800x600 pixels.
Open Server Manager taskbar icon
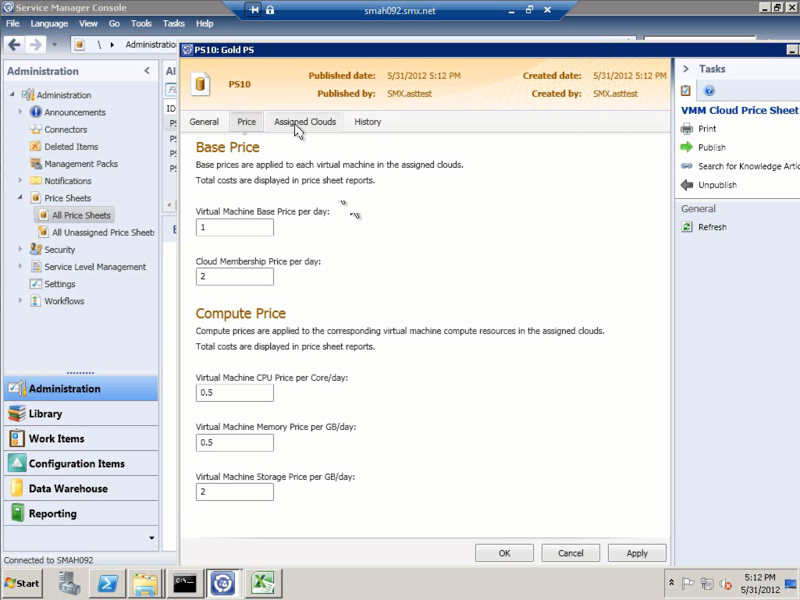point(69,583)
